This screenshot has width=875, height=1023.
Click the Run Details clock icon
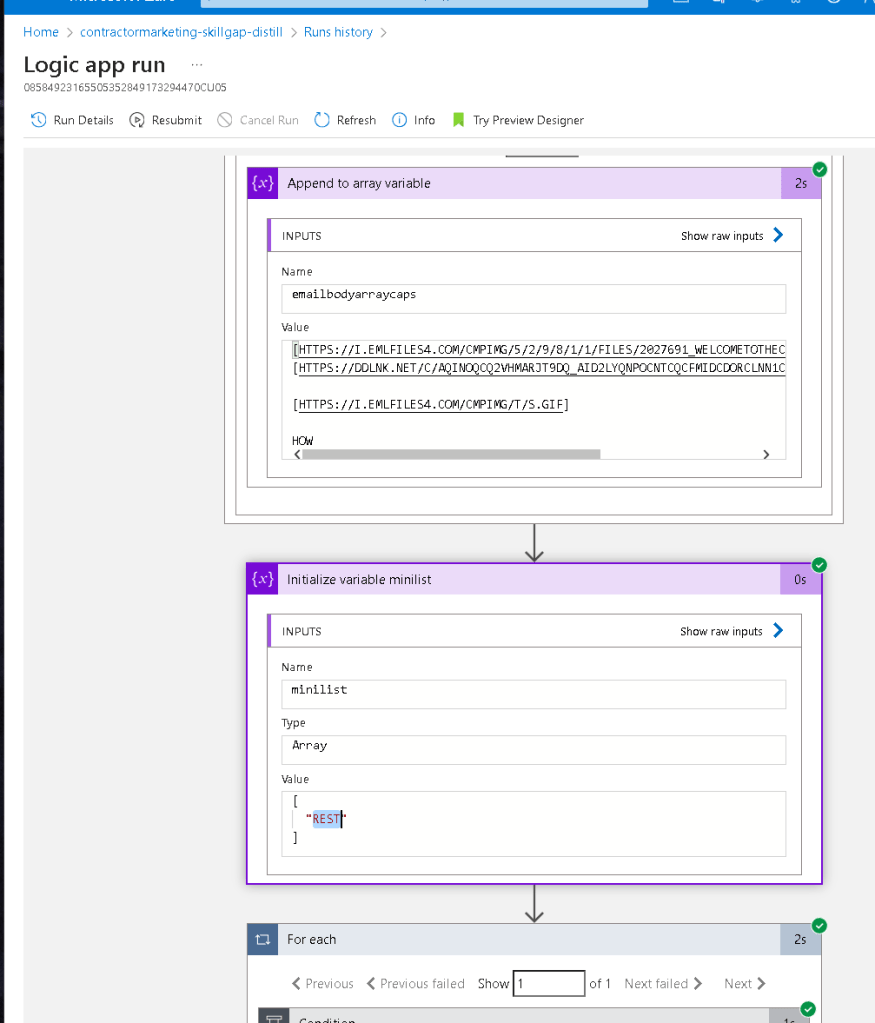38,120
